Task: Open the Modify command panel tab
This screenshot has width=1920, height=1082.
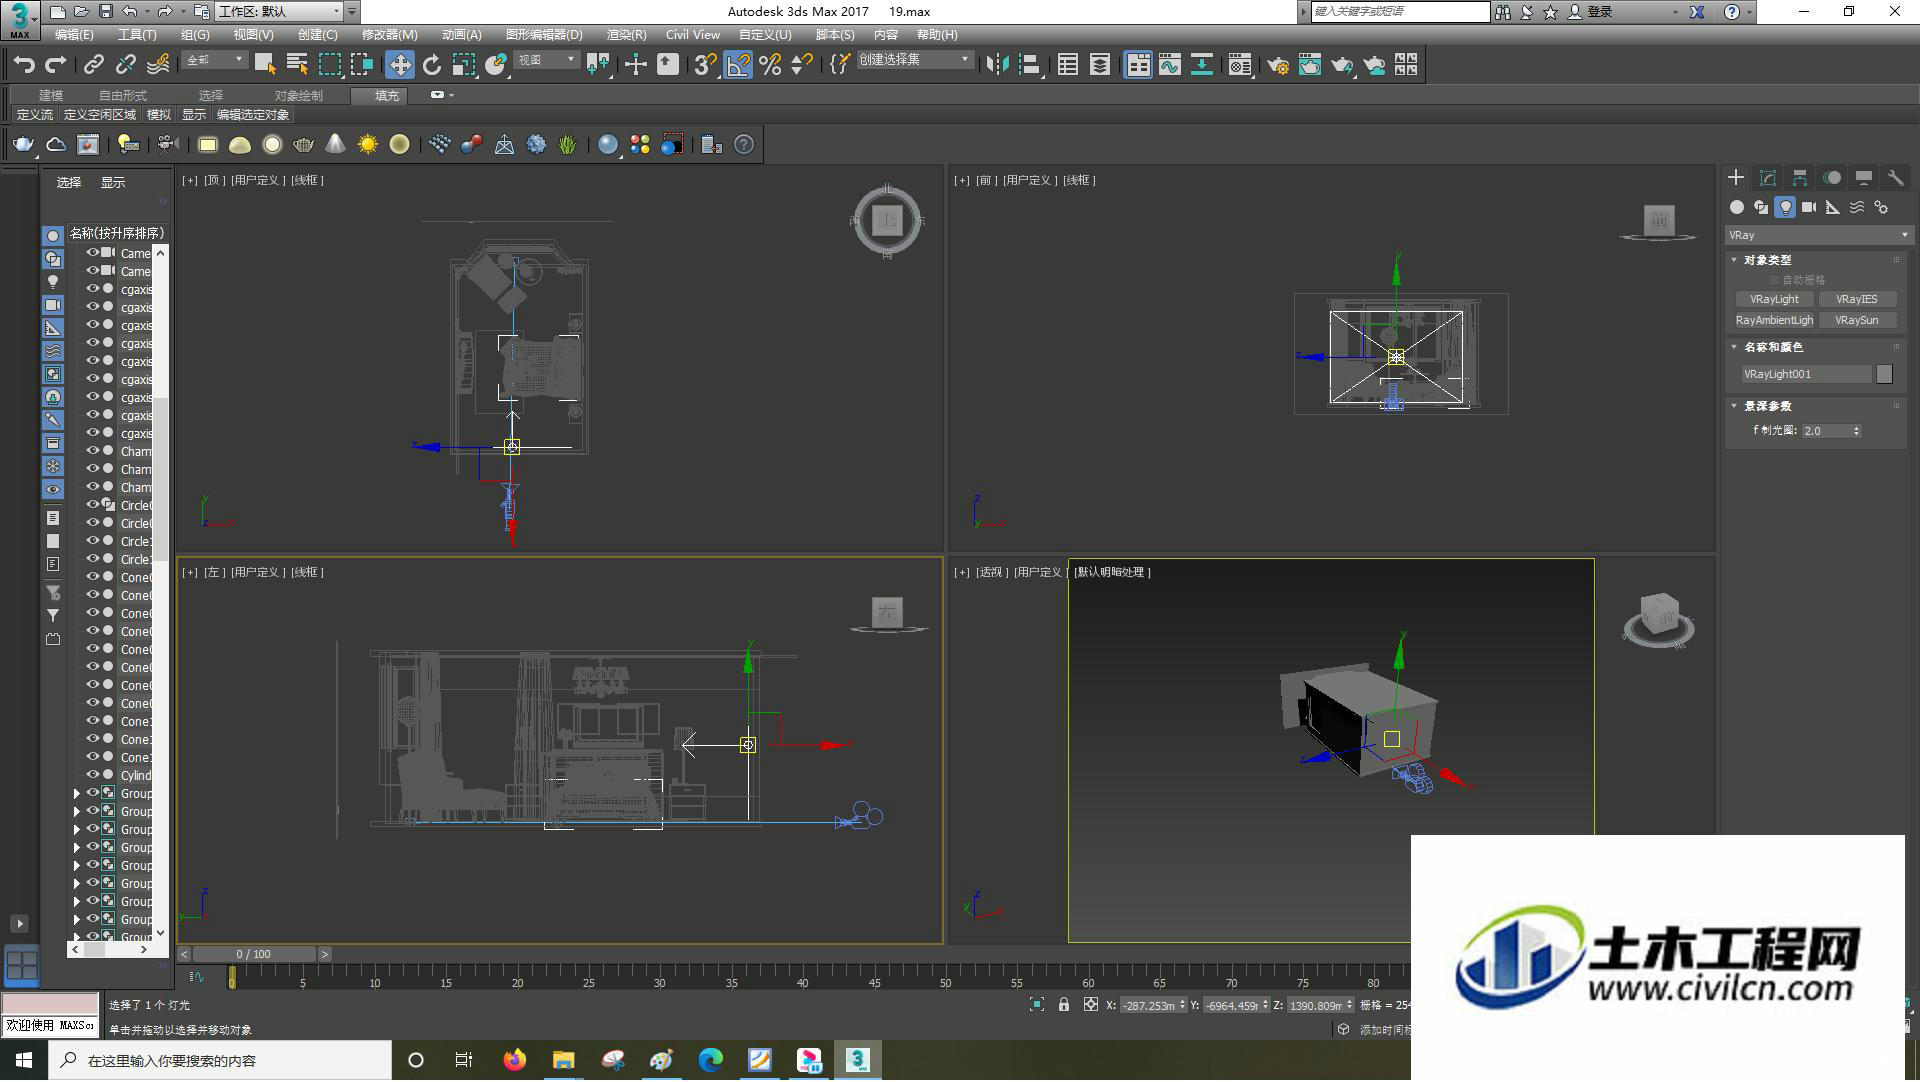Action: pos(1768,177)
